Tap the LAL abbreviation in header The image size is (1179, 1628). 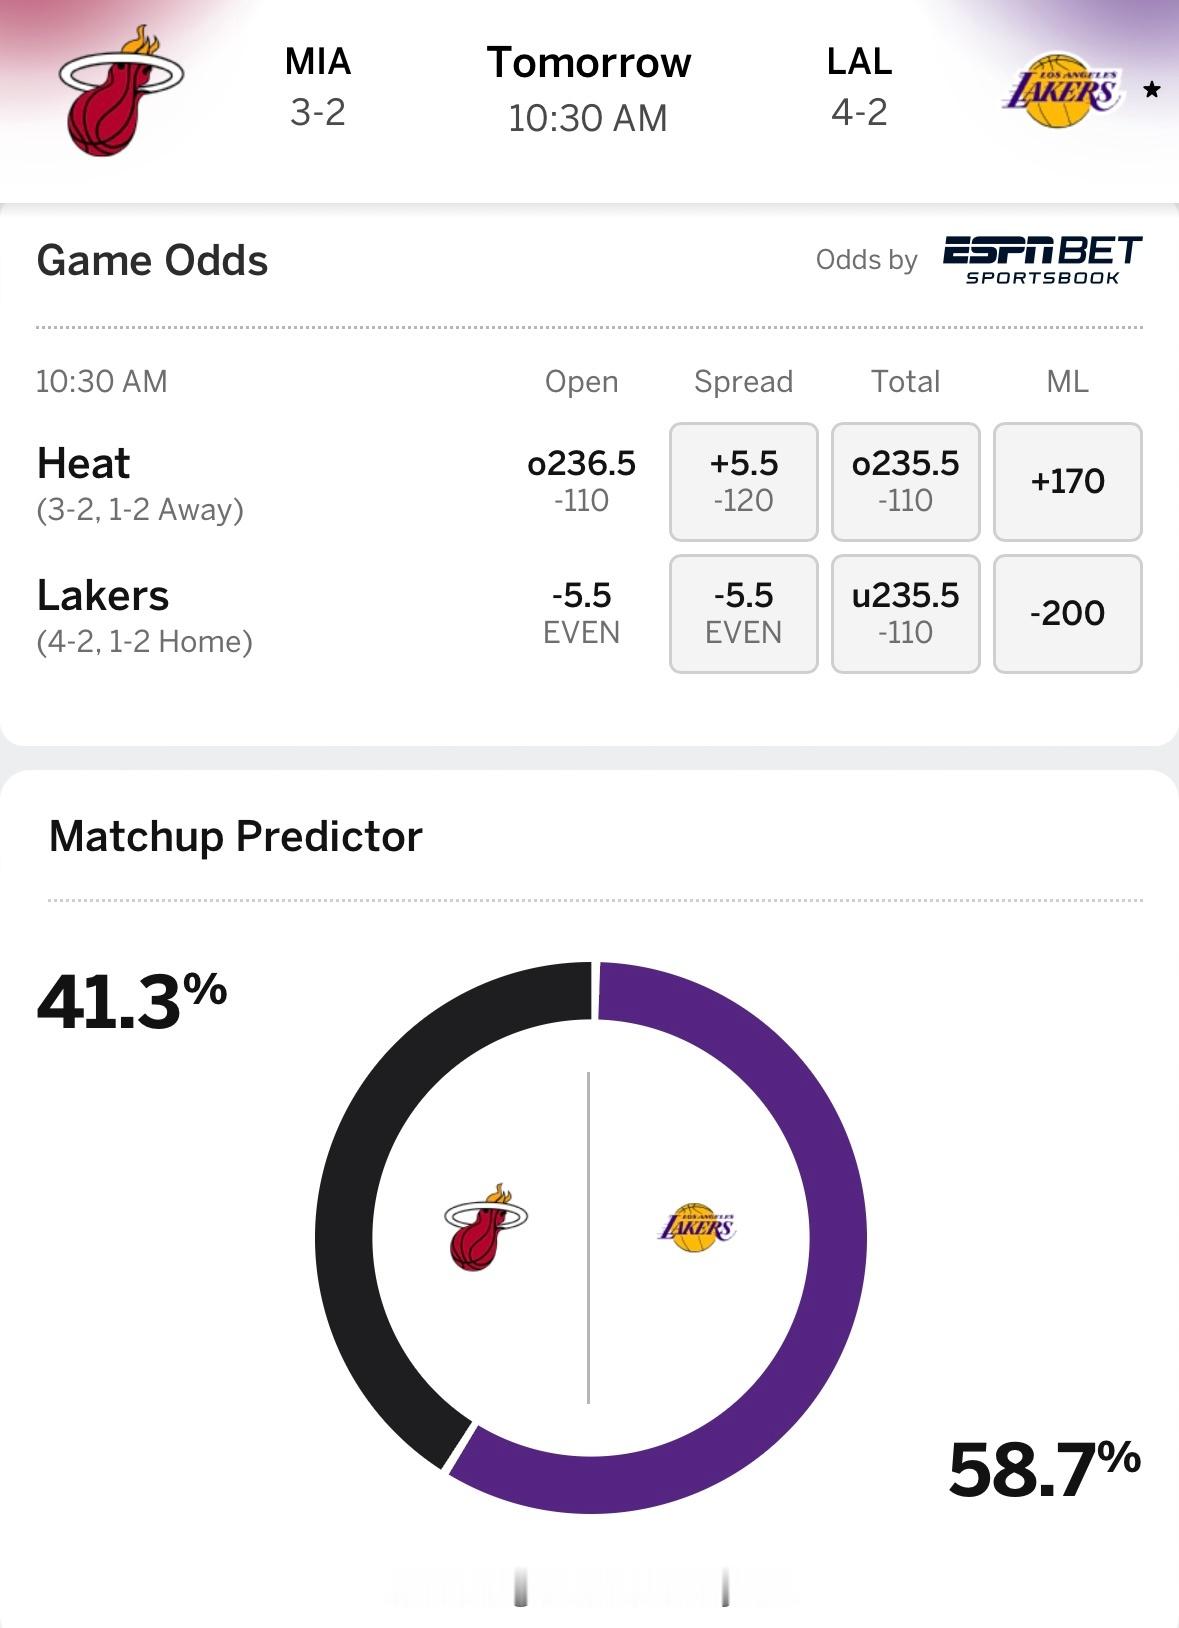(x=859, y=62)
